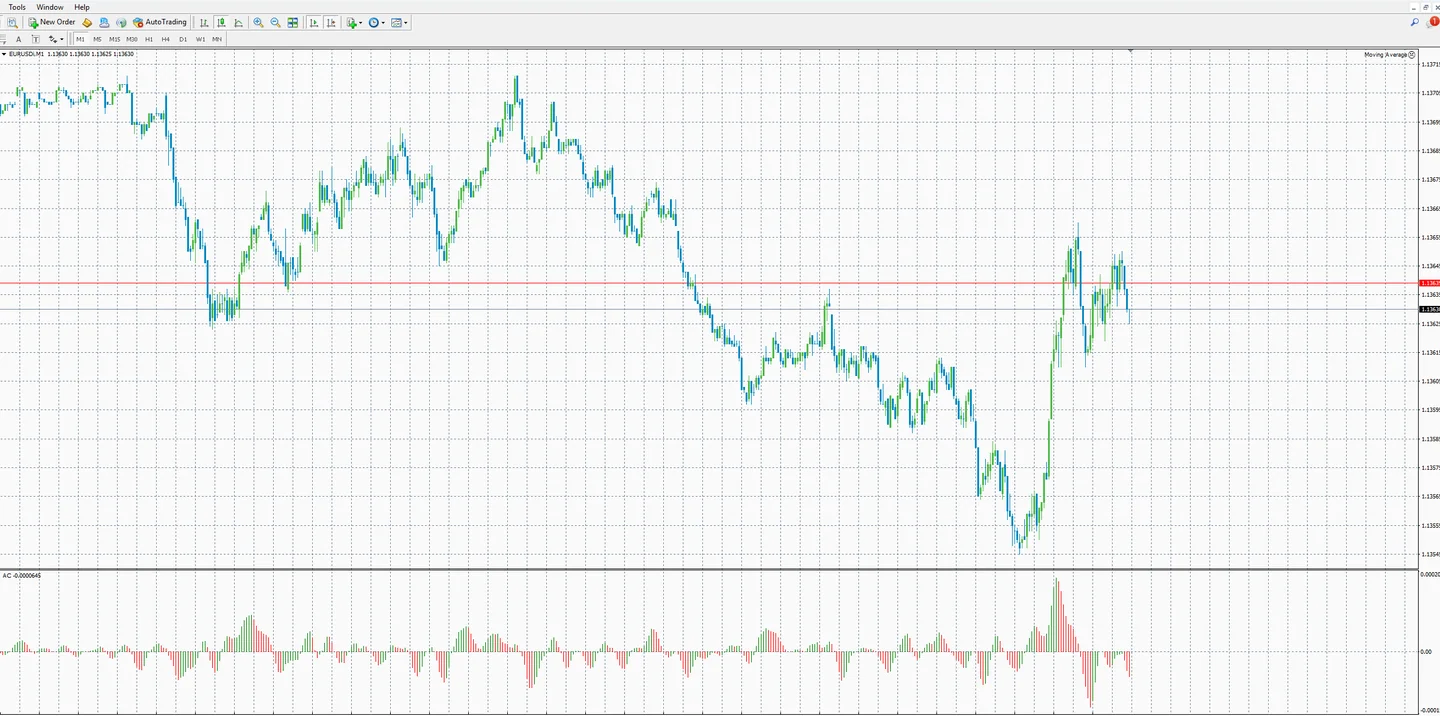
Task: Open the Window menu
Action: coord(50,7)
